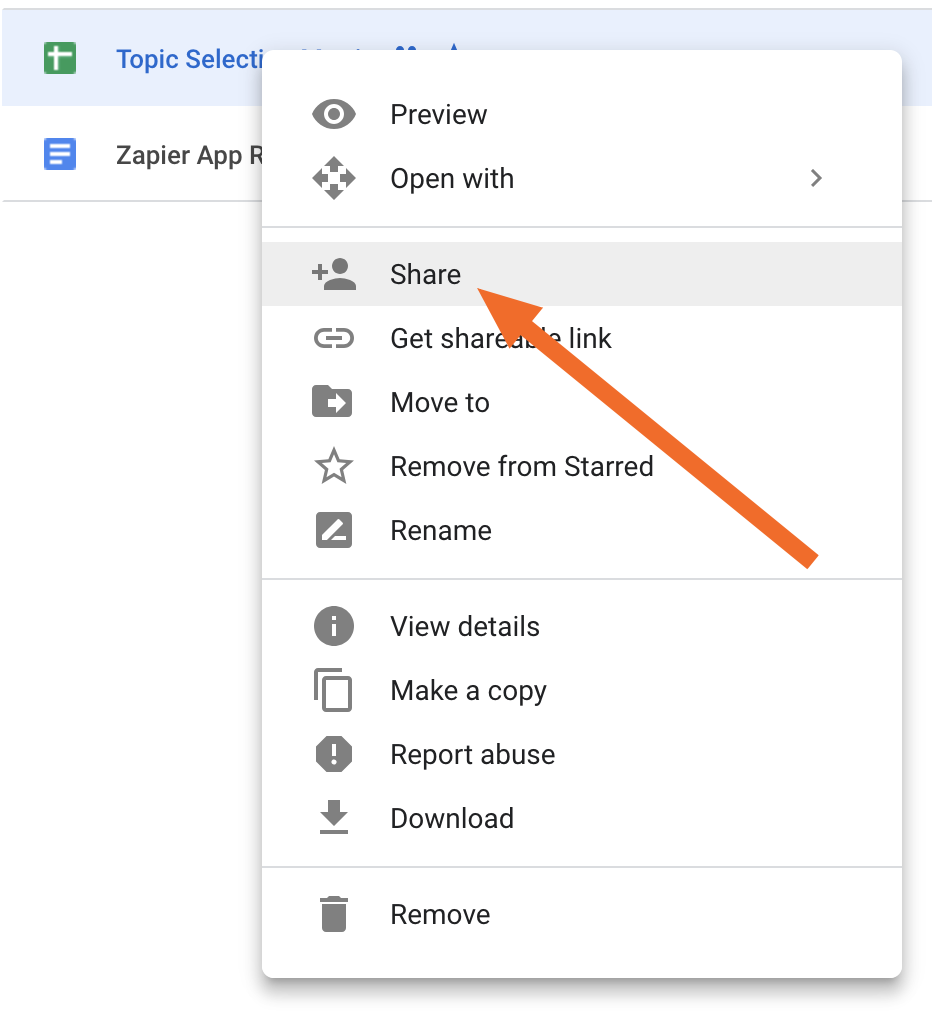
Task: Click the pencil Rename icon
Action: [333, 531]
